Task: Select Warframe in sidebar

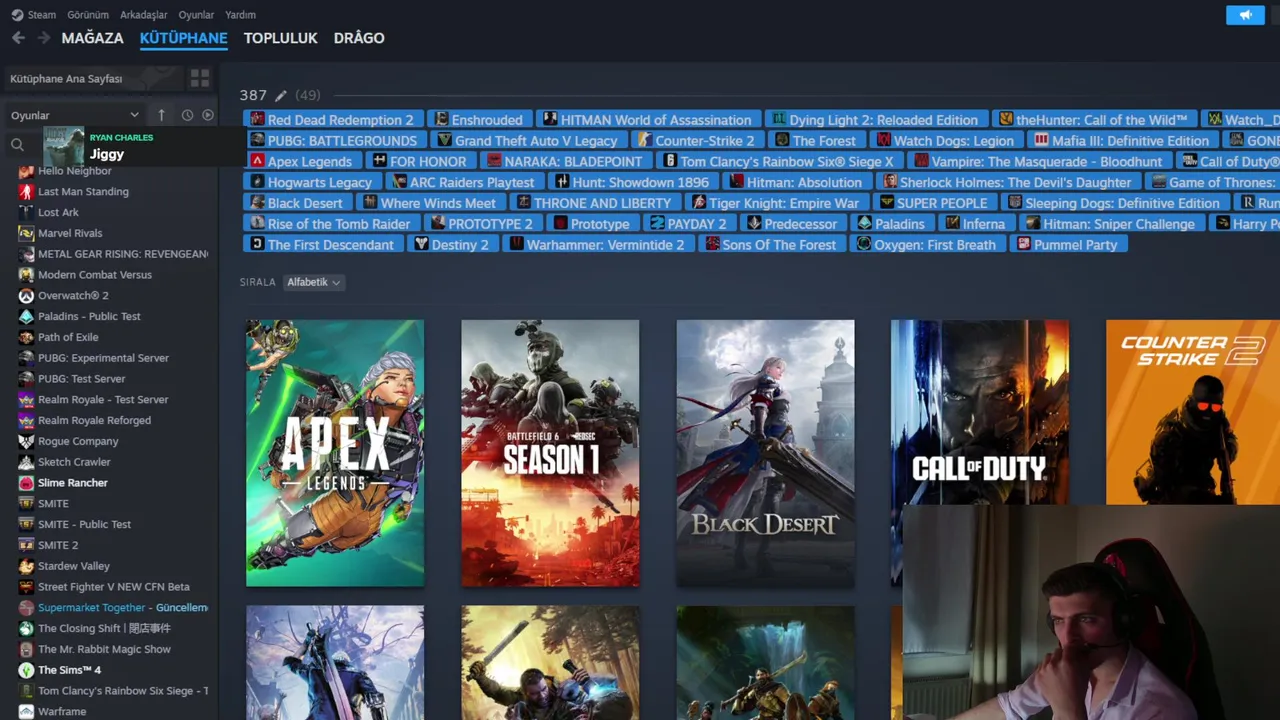Action: pyautogui.click(x=62, y=712)
